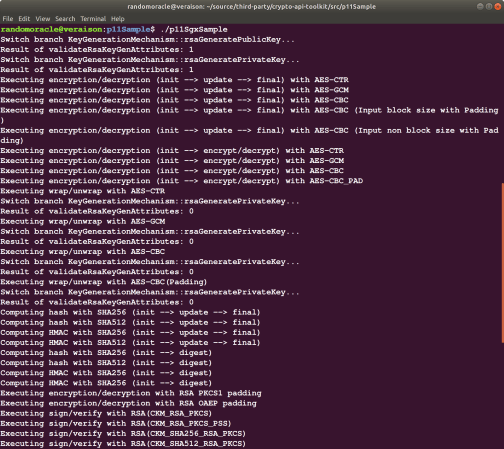Click 'Executing wrap/unwrap with AES-CTR'
504x449 pixels.
tap(83, 191)
